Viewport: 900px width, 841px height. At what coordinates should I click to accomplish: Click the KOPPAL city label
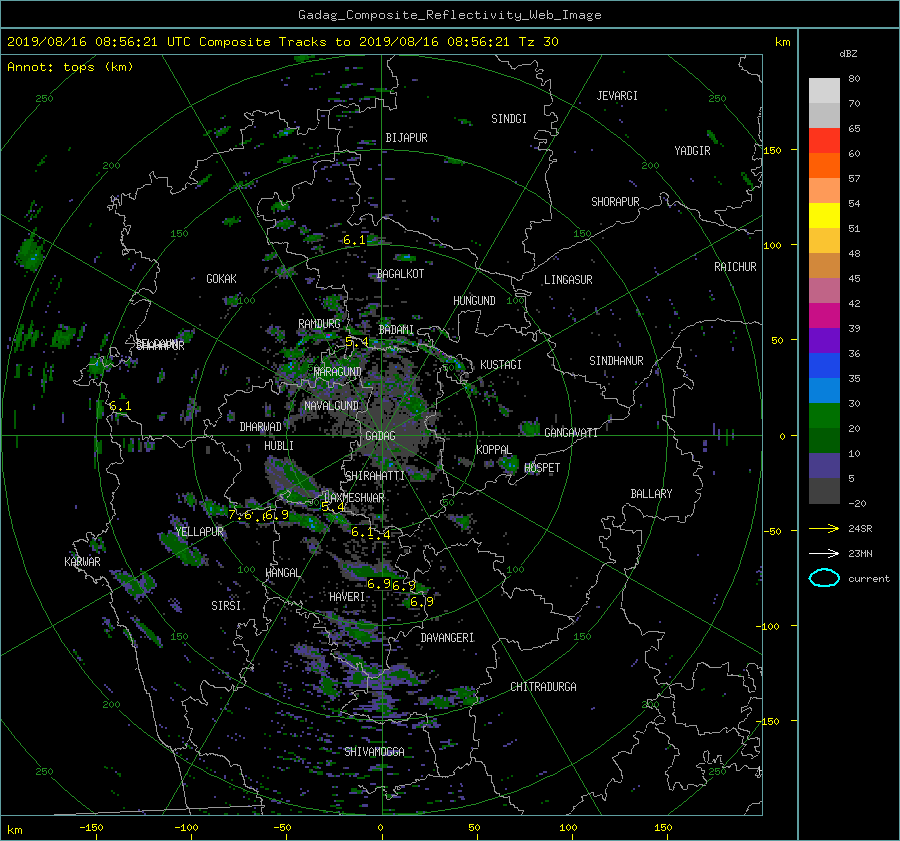494,450
